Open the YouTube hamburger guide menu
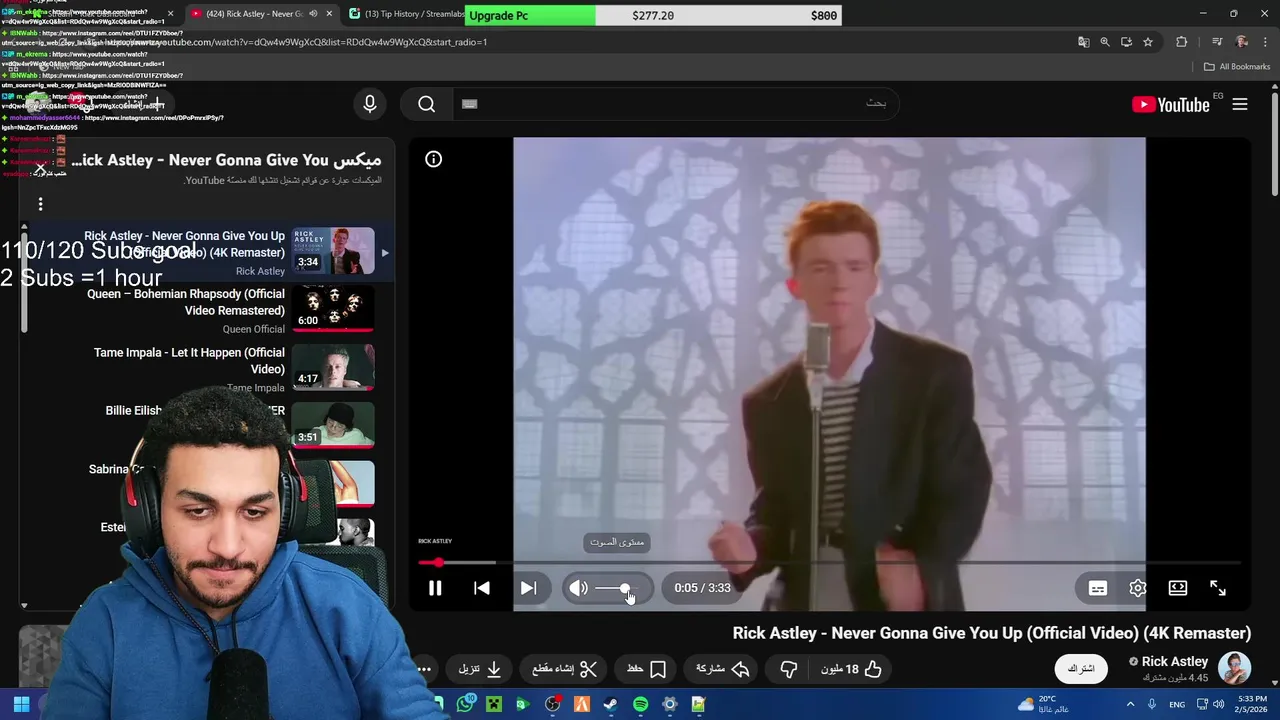Screen dimensions: 1280x720 [1240, 104]
